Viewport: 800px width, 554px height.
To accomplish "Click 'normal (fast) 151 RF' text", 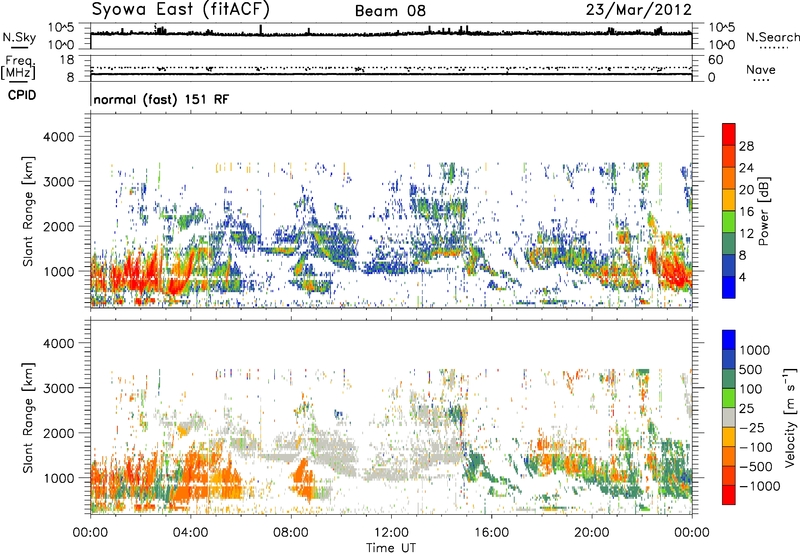I will pos(161,99).
